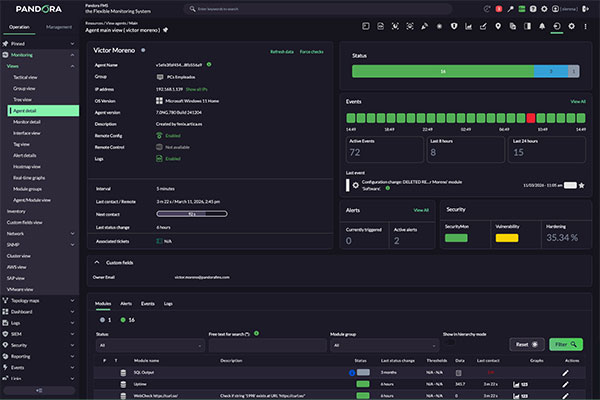Click the green SecurityMon status swatch
Screen dimensions: 600x400
456,238
